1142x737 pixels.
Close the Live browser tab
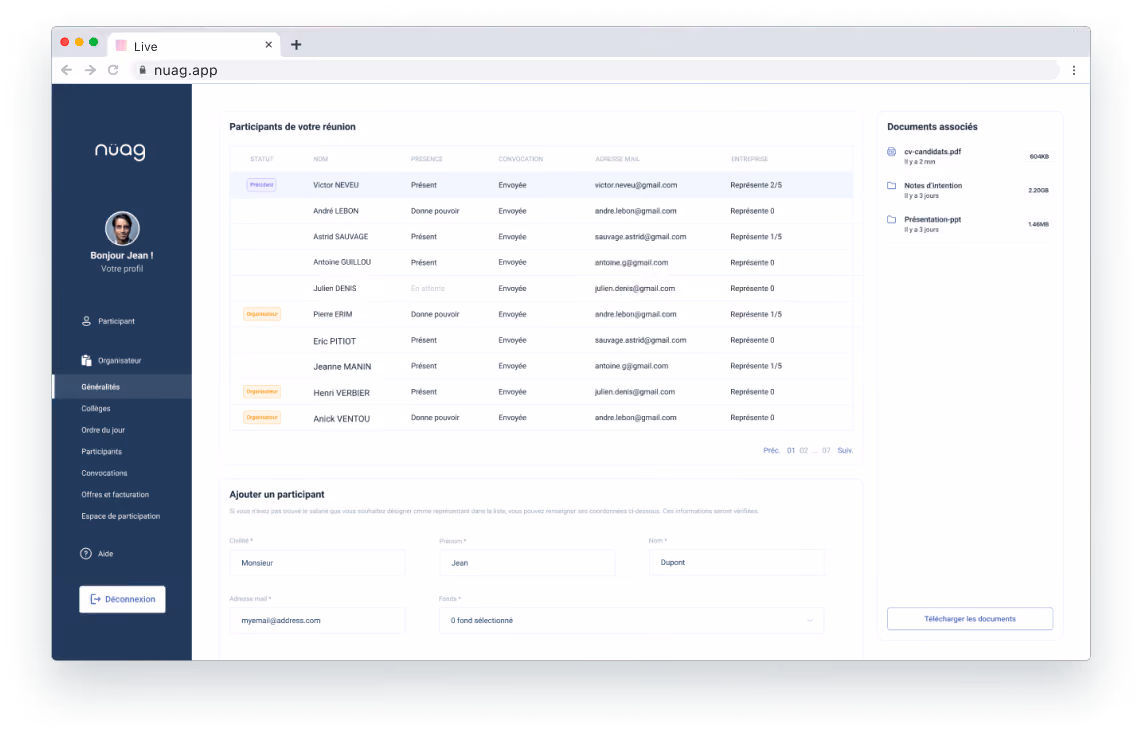tap(269, 45)
